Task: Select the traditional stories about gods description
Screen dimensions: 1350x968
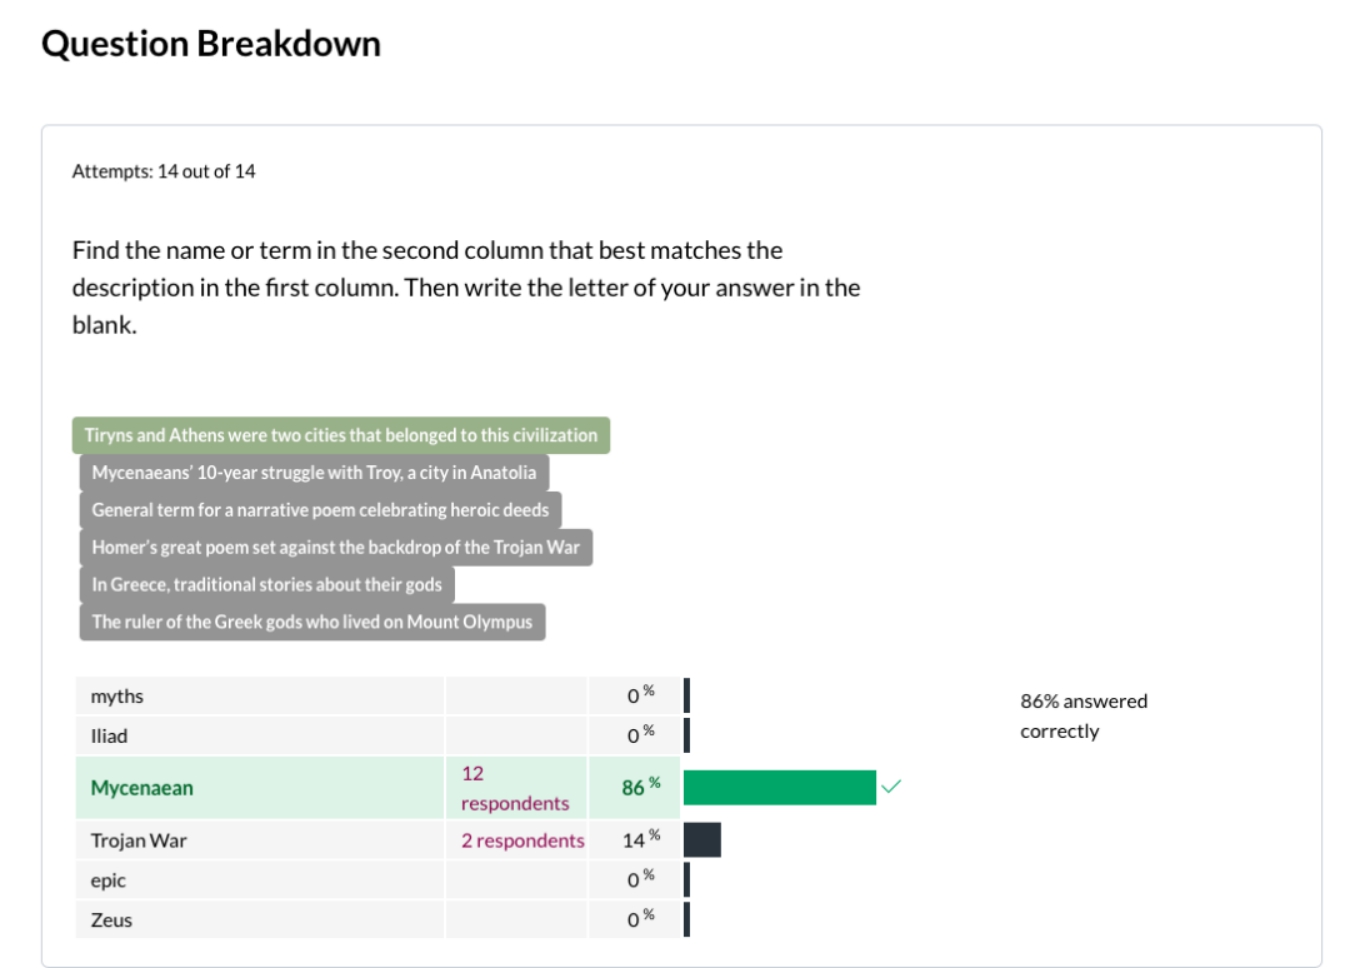Action: tap(266, 585)
